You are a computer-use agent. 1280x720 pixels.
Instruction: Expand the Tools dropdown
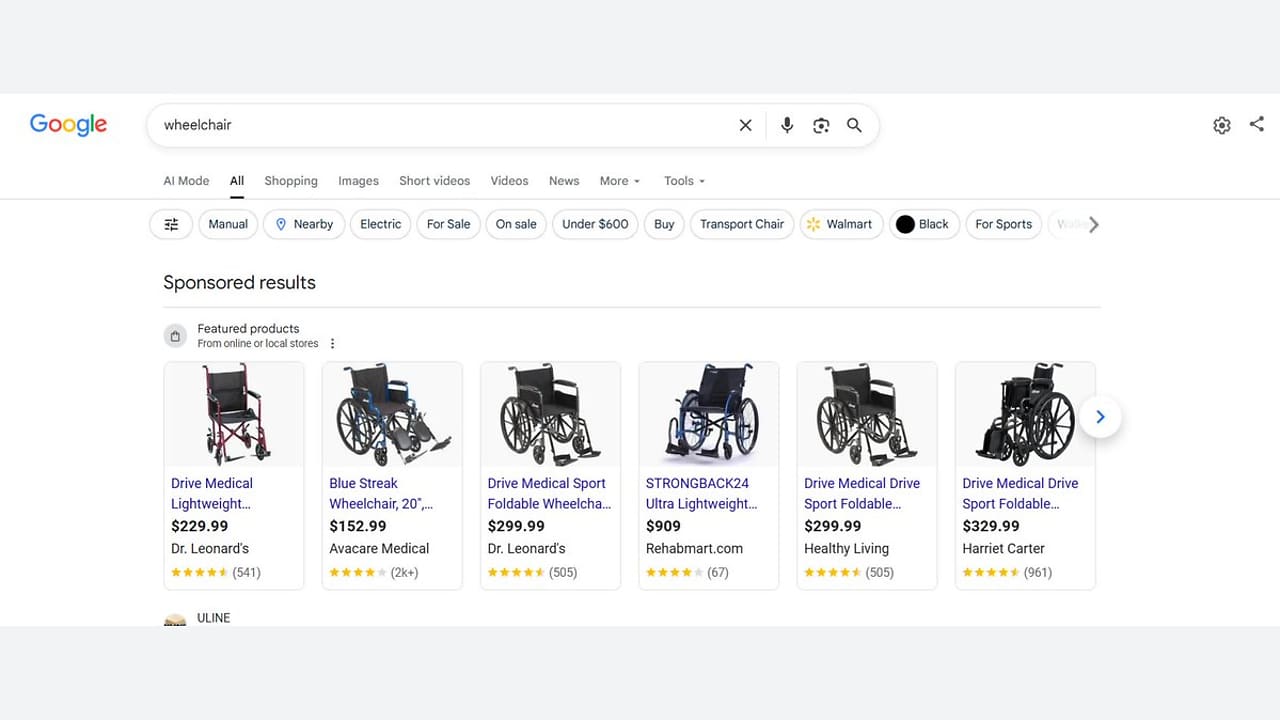pos(684,181)
